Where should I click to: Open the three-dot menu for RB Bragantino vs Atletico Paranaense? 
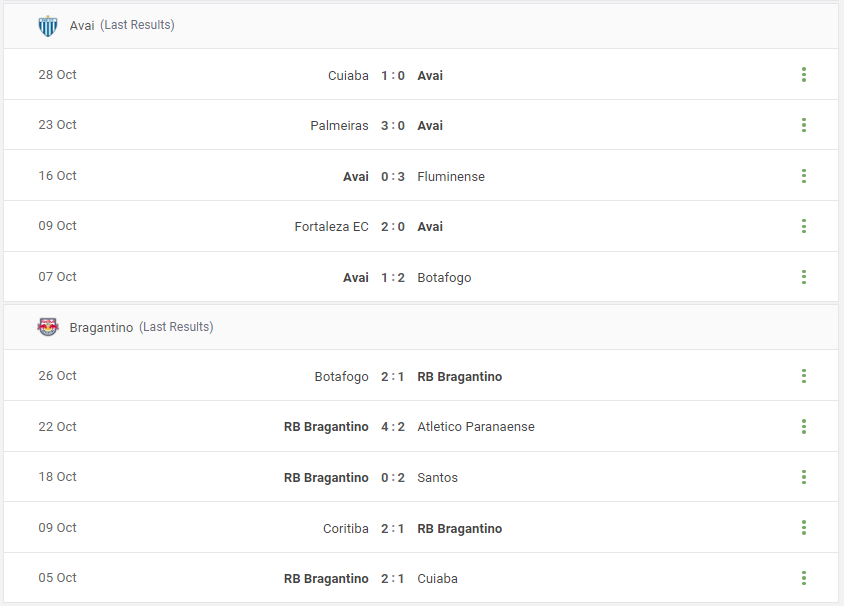coord(804,427)
